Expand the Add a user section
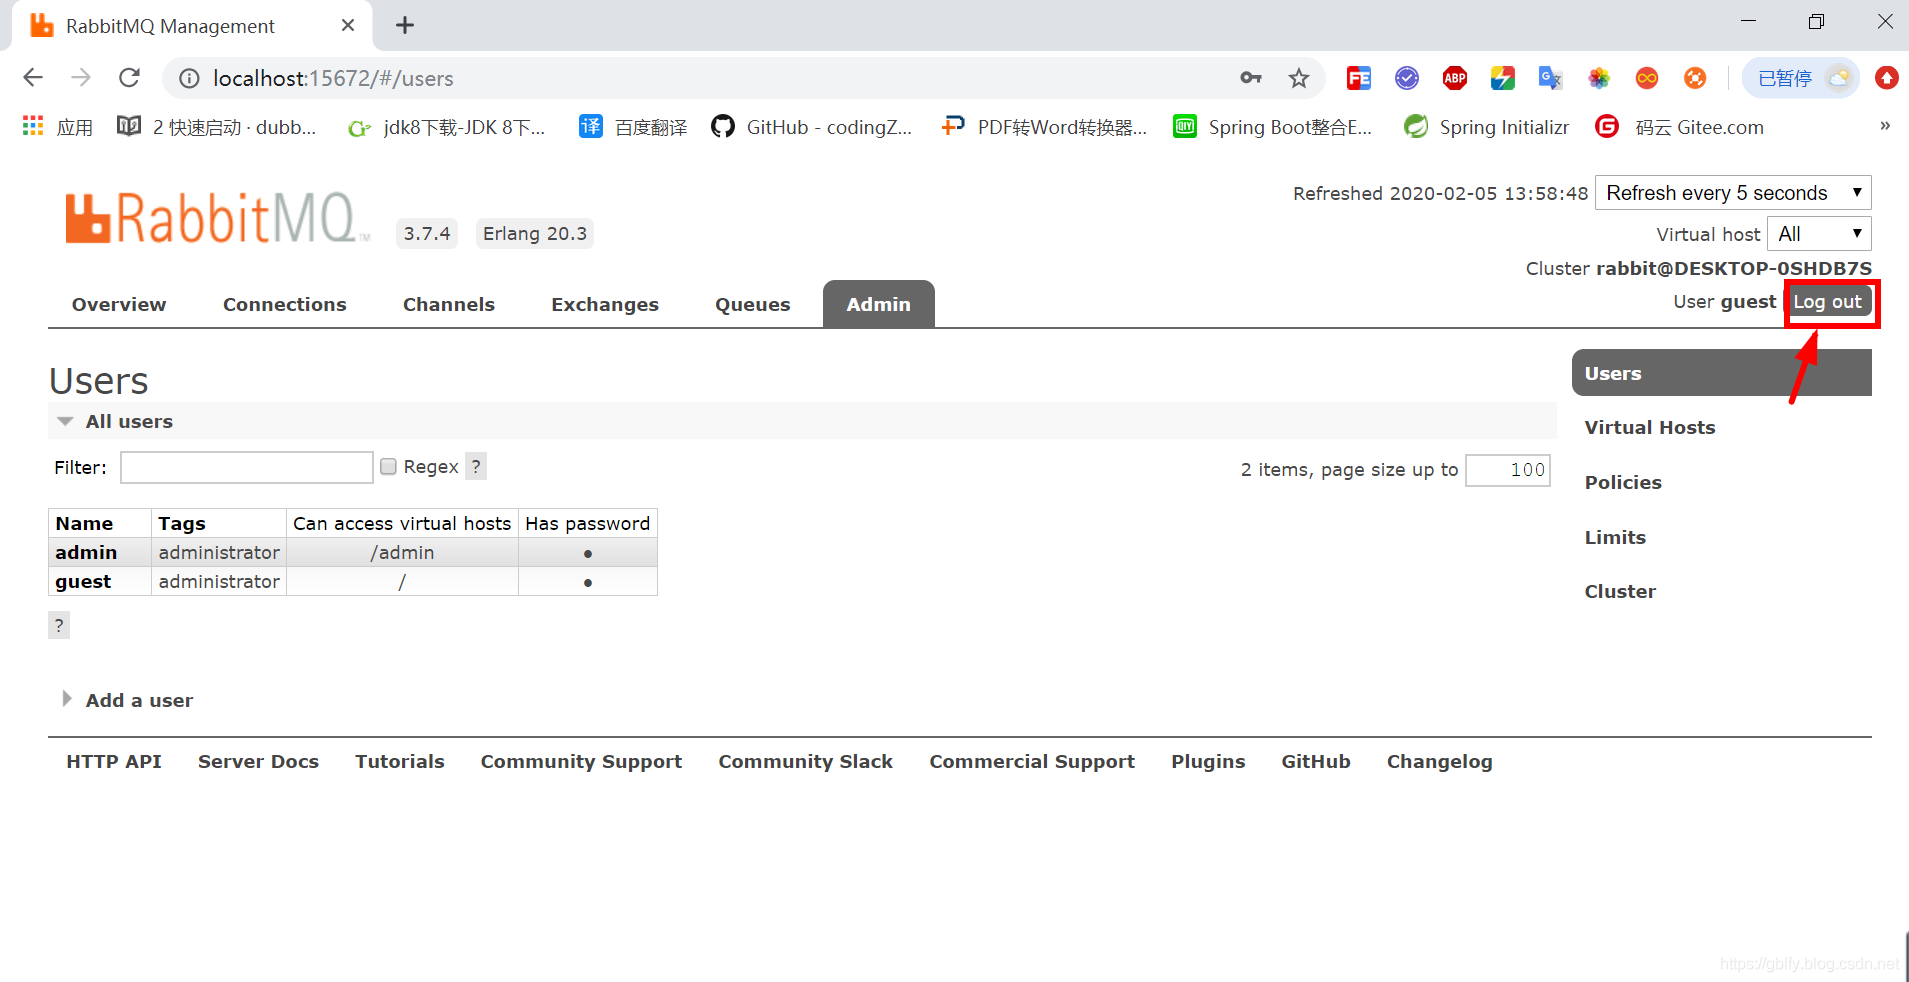The width and height of the screenshot is (1909, 982). (126, 700)
